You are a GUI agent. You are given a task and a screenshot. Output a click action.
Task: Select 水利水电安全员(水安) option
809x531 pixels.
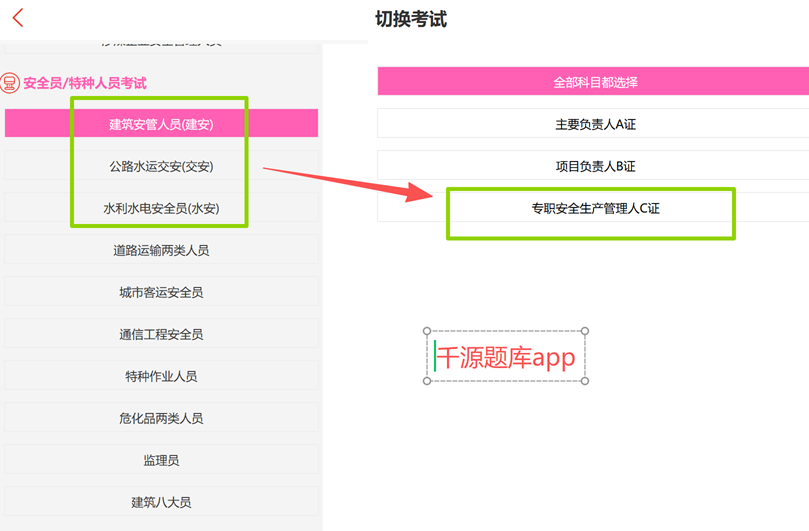(161, 208)
